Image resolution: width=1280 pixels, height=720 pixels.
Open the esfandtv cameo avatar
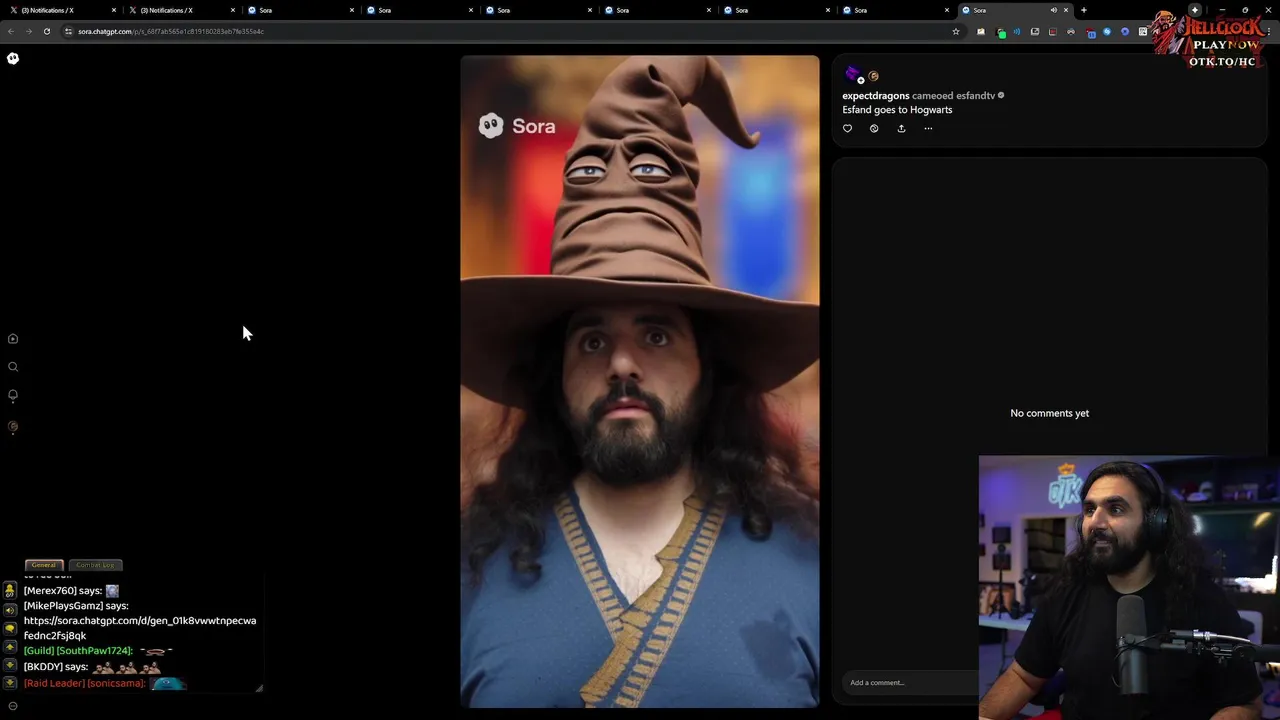[x=873, y=76]
